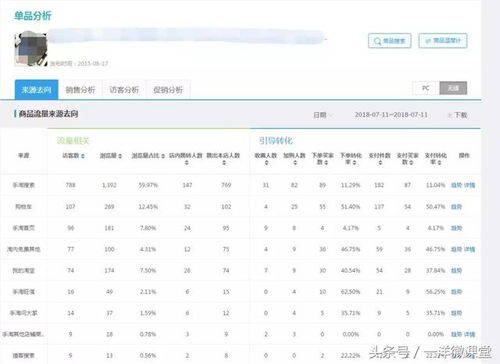Click the 引导转化 group heading
500x364 pixels.
[x=276, y=141]
